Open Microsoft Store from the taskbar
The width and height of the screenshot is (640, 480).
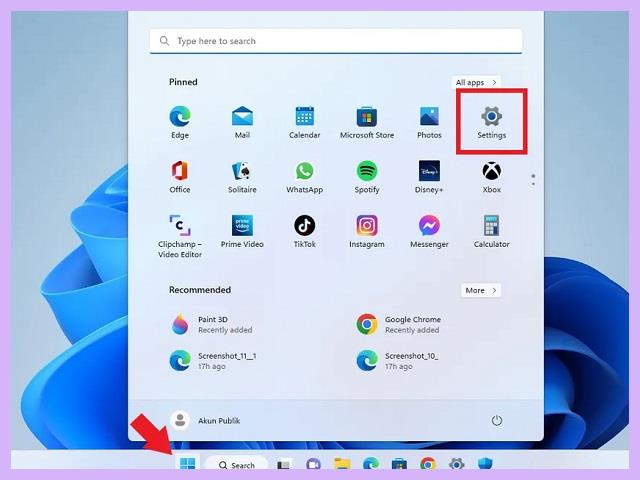pyautogui.click(x=399, y=464)
